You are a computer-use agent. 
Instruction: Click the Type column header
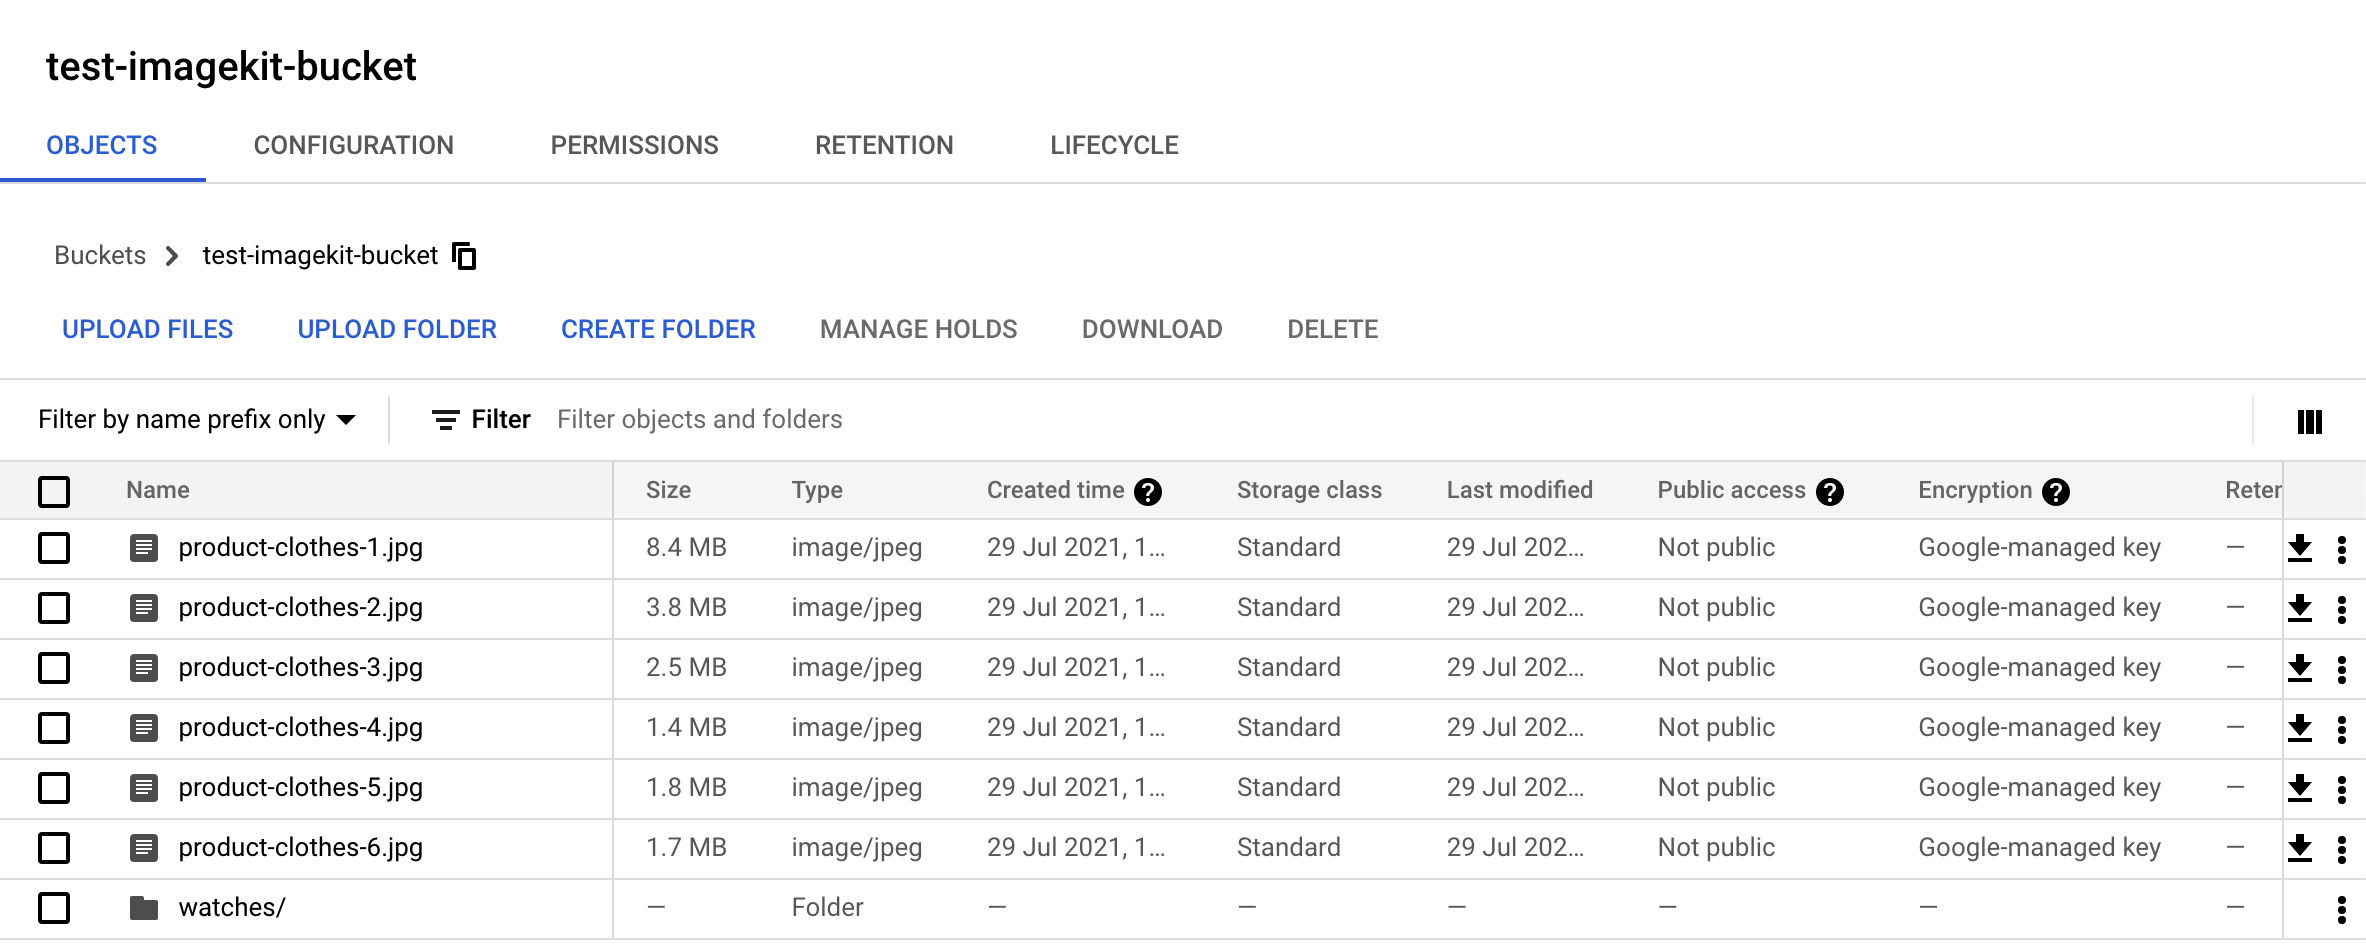coord(817,490)
